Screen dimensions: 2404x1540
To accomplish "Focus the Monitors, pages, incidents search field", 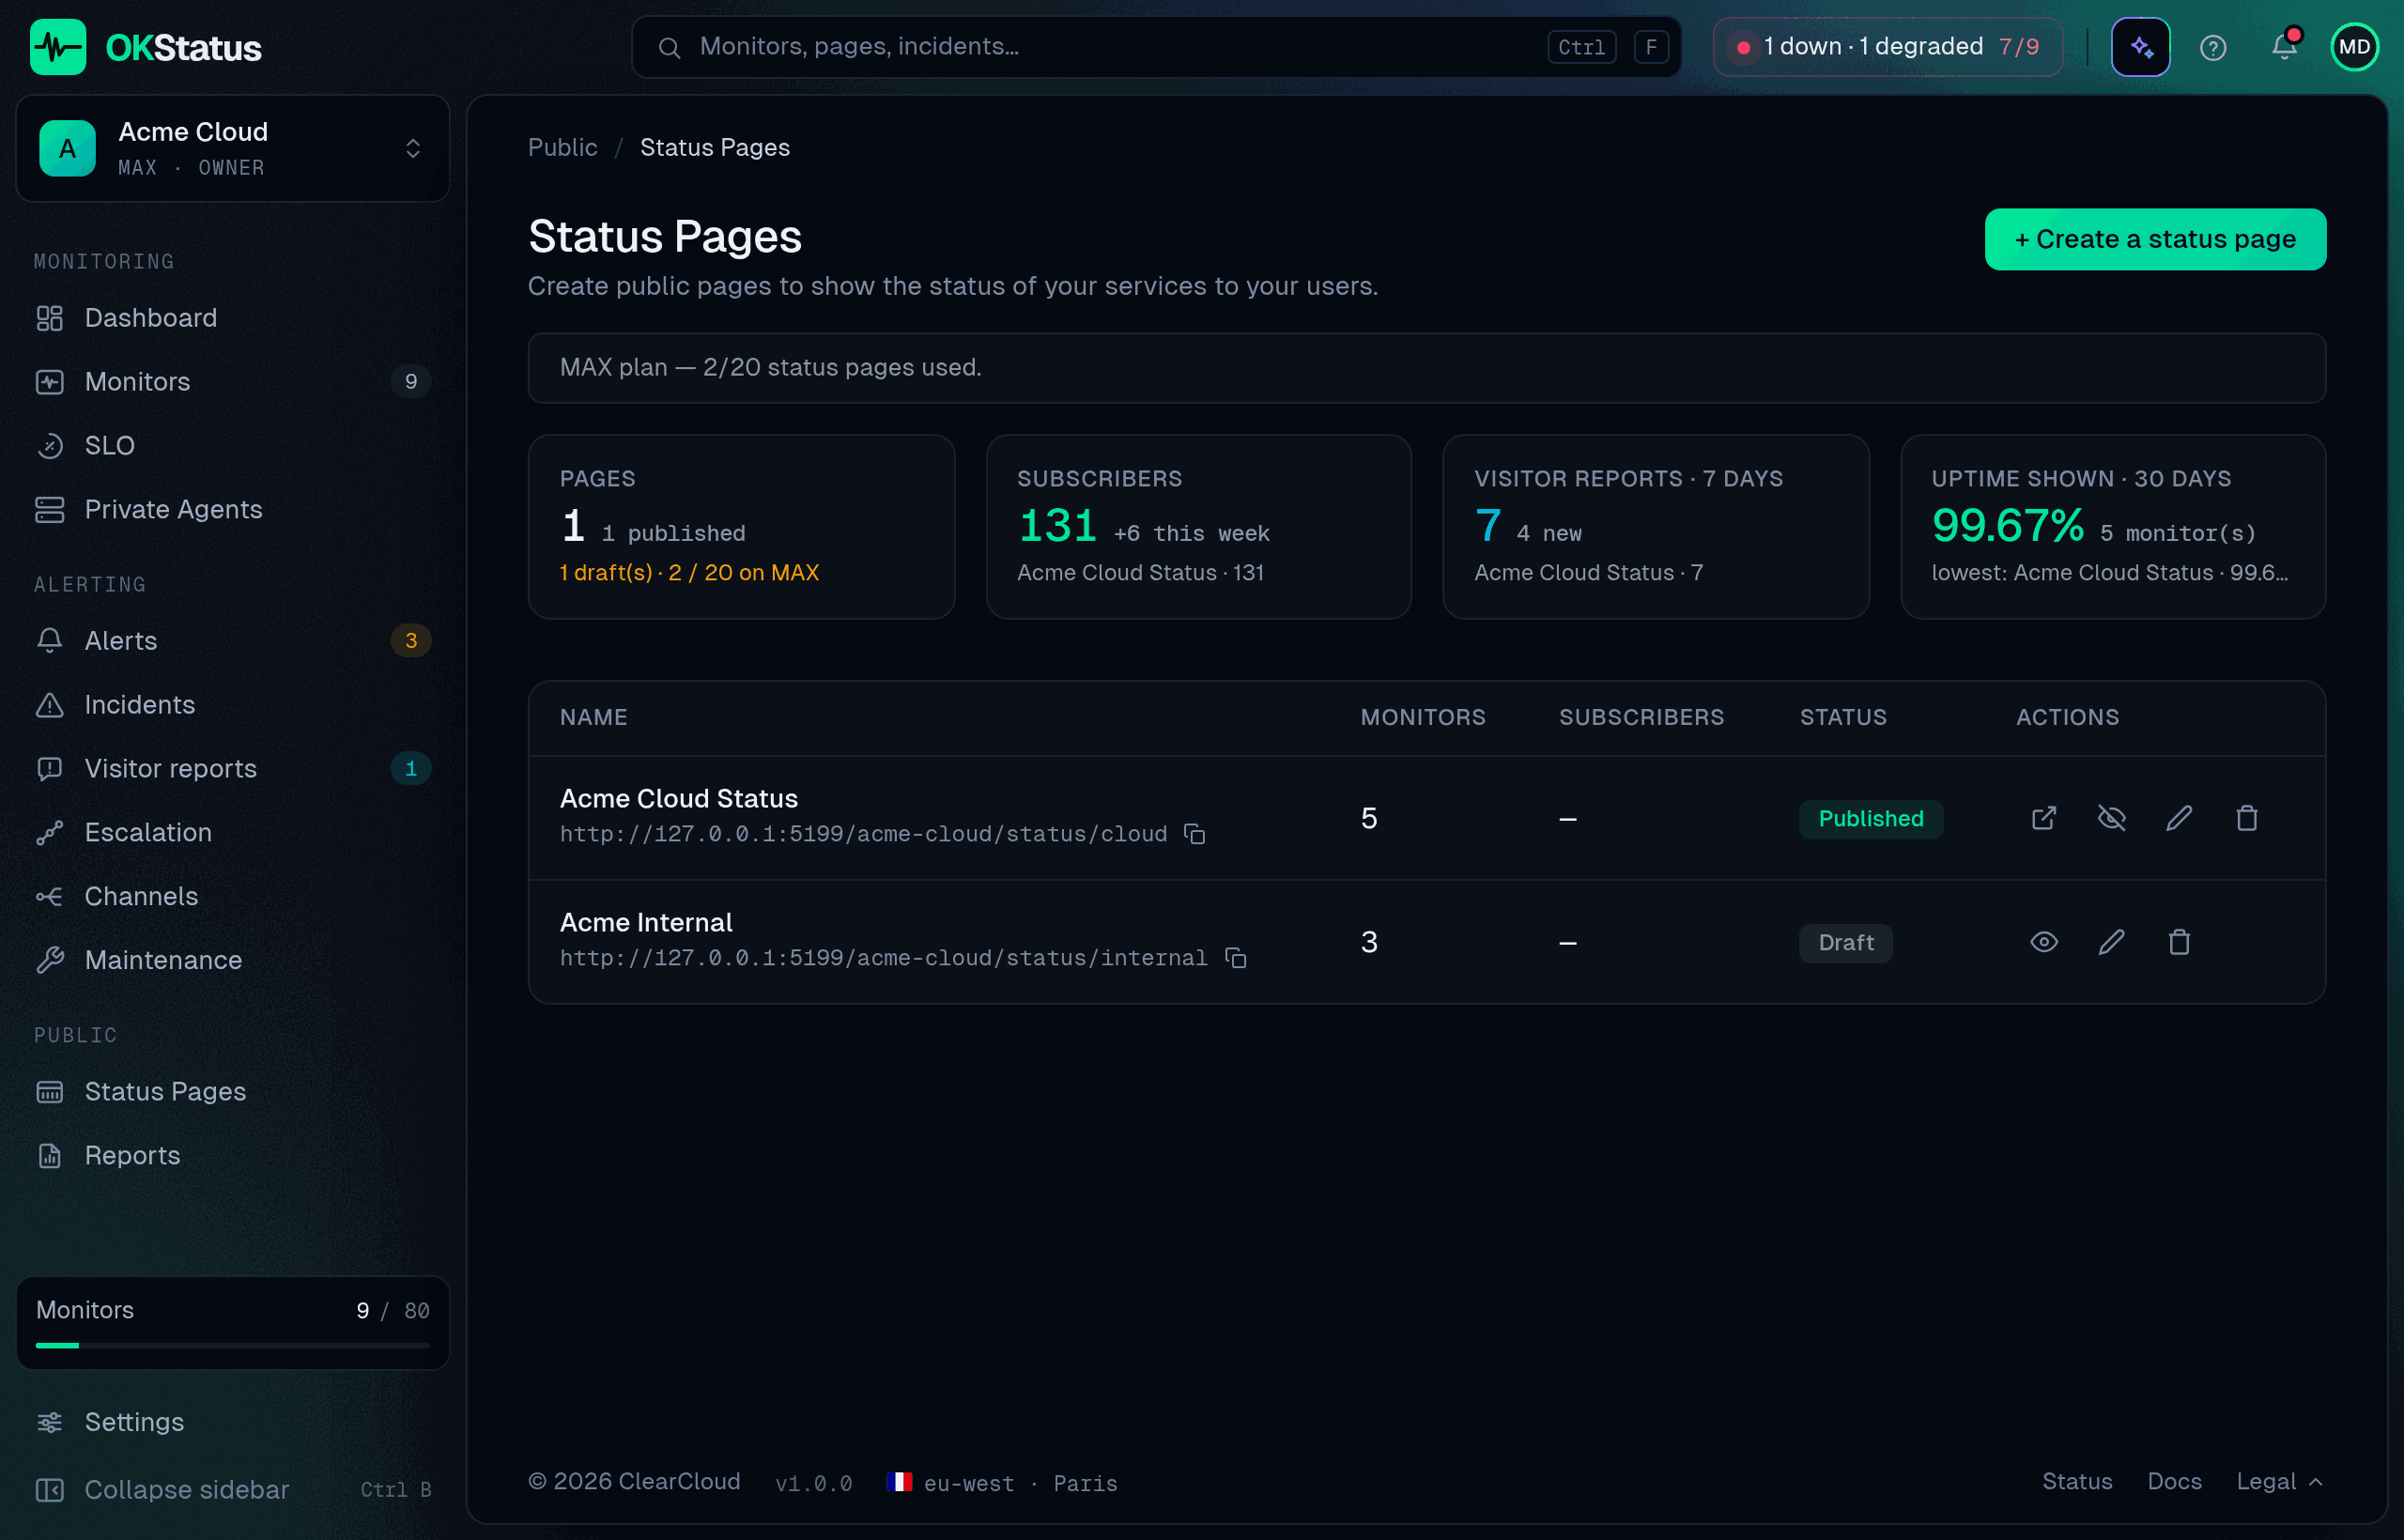I will (x=1156, y=47).
